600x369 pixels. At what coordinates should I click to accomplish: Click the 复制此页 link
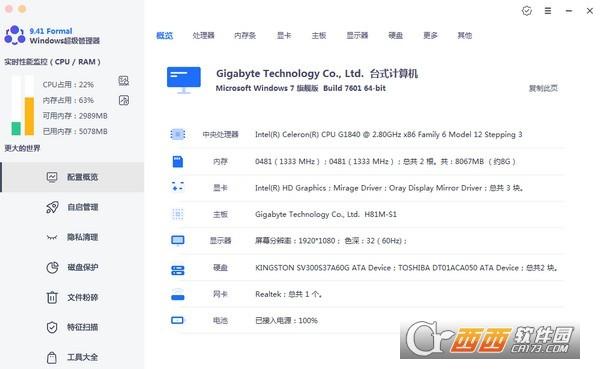[543, 88]
